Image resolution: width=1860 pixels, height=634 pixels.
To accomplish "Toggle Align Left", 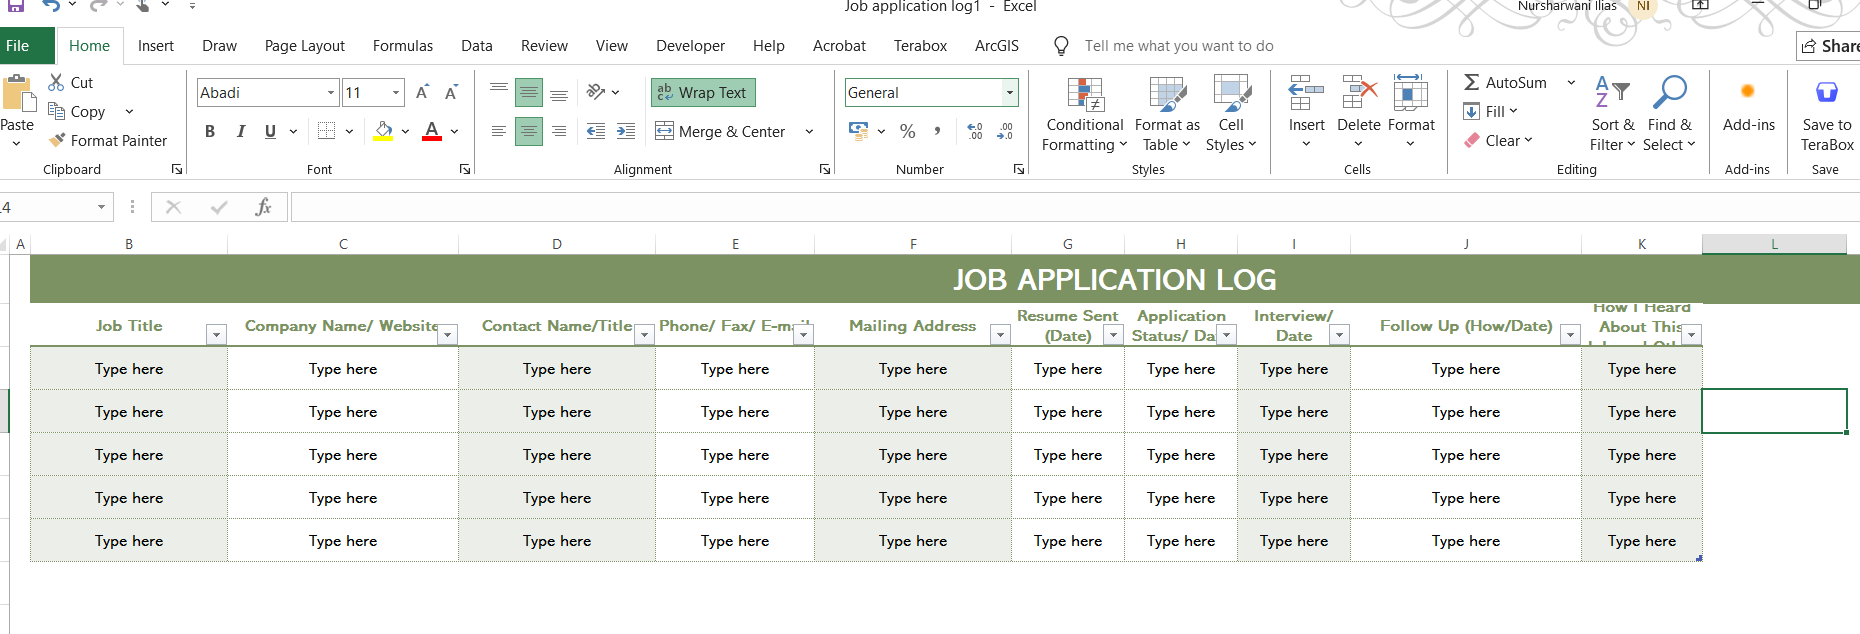I will pyautogui.click(x=499, y=131).
